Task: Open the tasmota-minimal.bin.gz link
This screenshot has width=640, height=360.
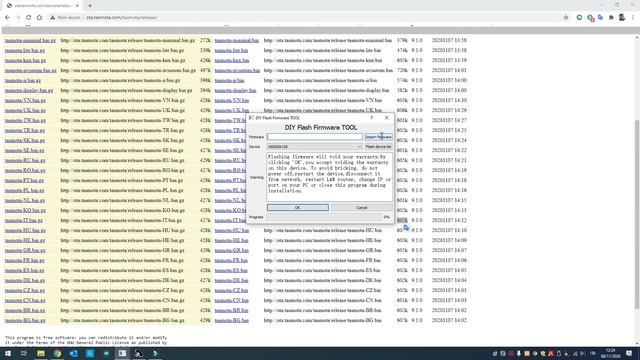Action: 30,40
